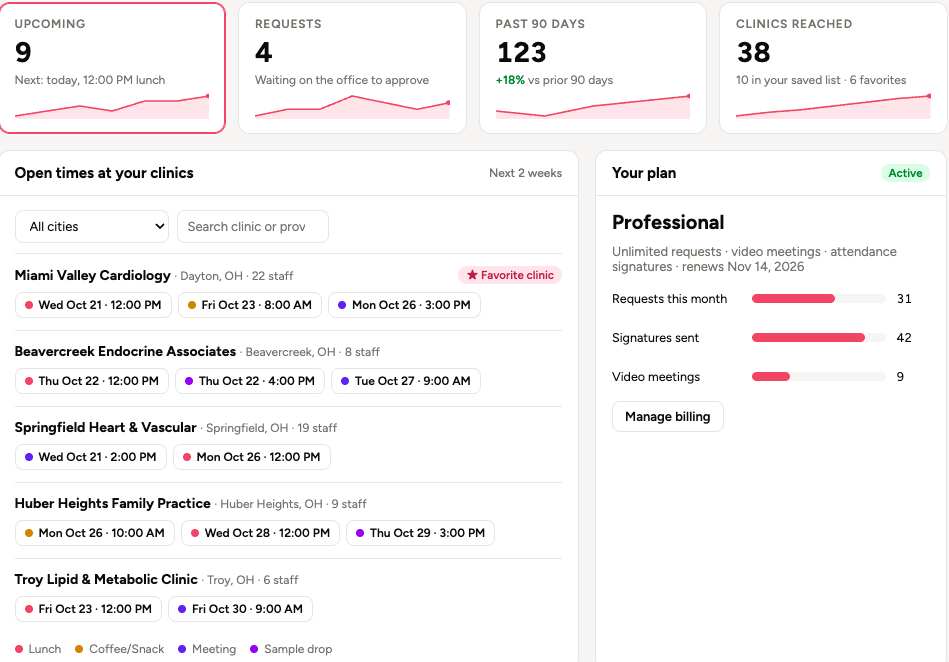
Task: Click the Upcoming card sparkline chart
Action: point(112,106)
